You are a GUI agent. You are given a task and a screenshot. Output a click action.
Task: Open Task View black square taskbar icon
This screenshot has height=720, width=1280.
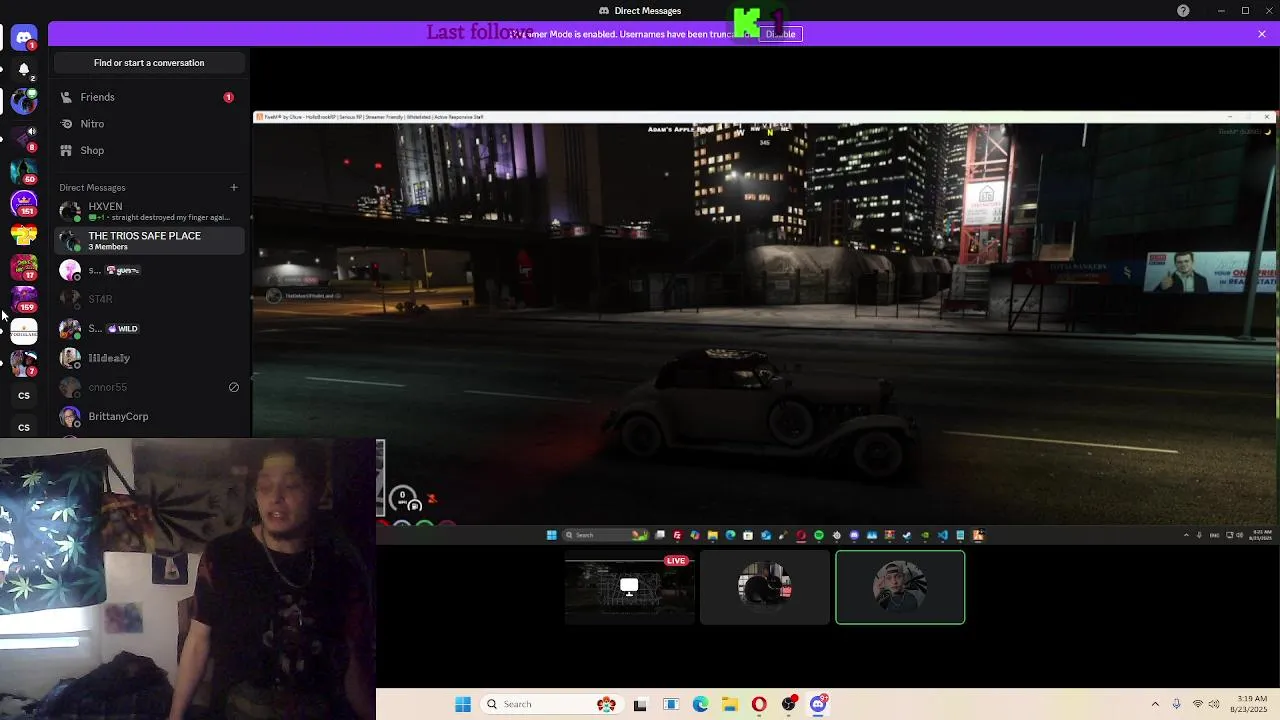(x=640, y=704)
